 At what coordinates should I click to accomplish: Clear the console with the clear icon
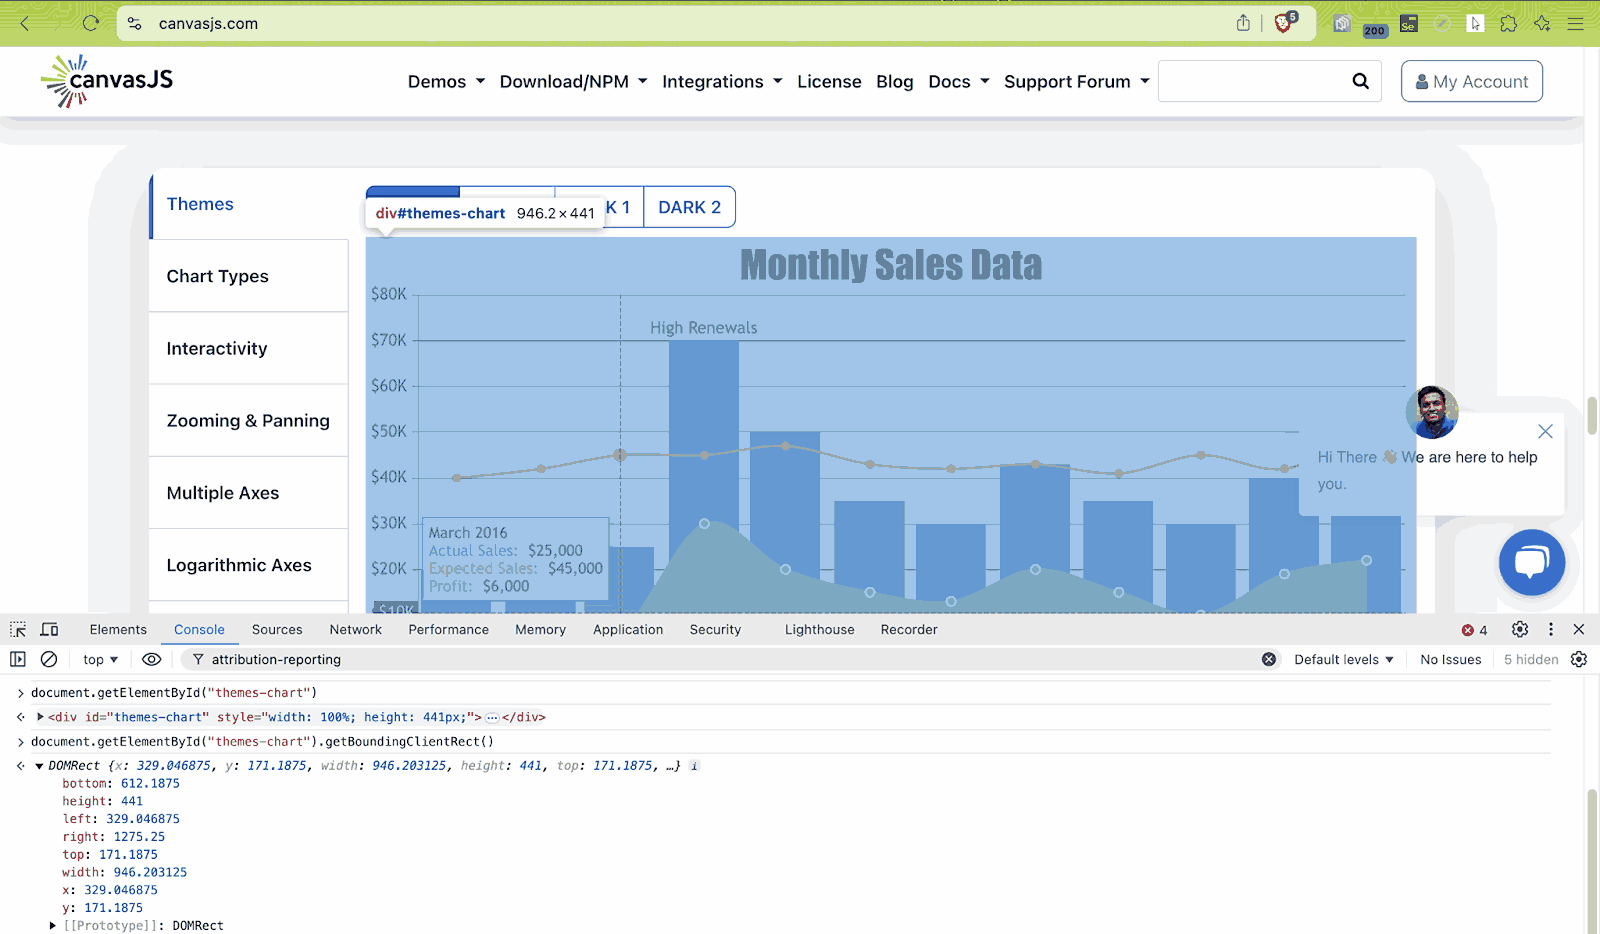[x=49, y=659]
